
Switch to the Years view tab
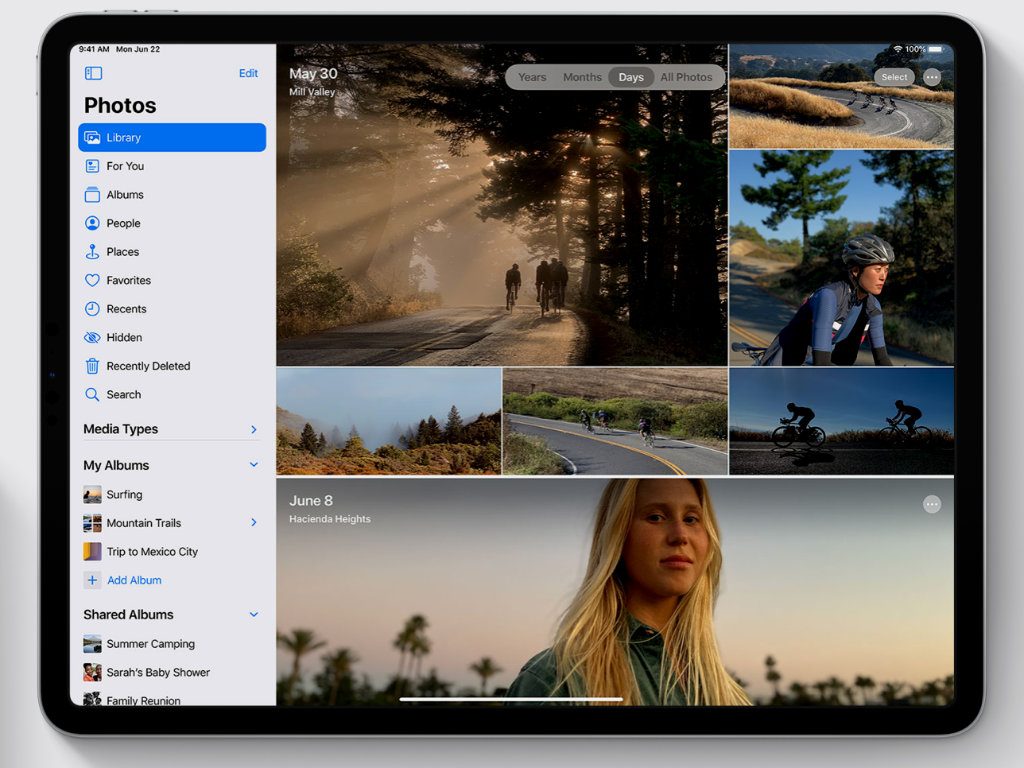532,77
